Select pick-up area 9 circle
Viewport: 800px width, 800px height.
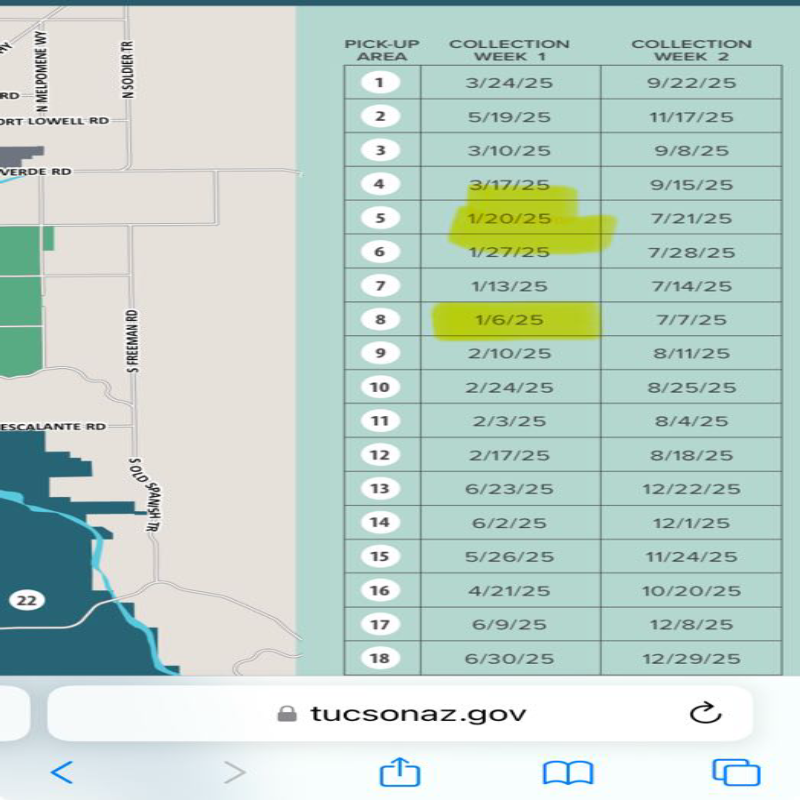click(x=380, y=353)
